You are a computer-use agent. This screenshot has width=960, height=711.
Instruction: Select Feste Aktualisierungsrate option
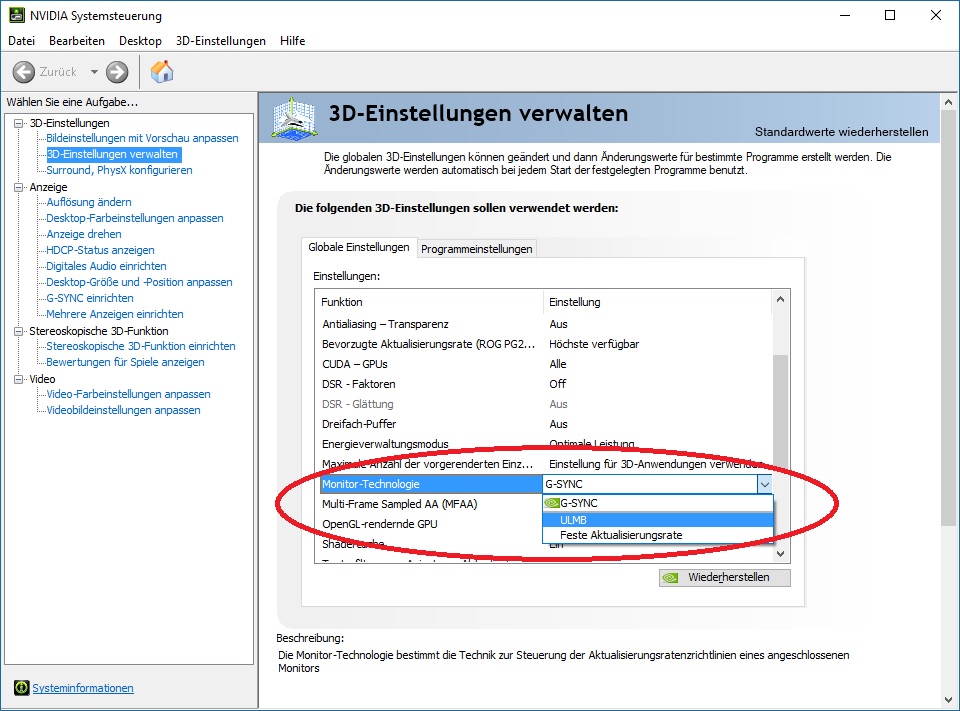658,535
